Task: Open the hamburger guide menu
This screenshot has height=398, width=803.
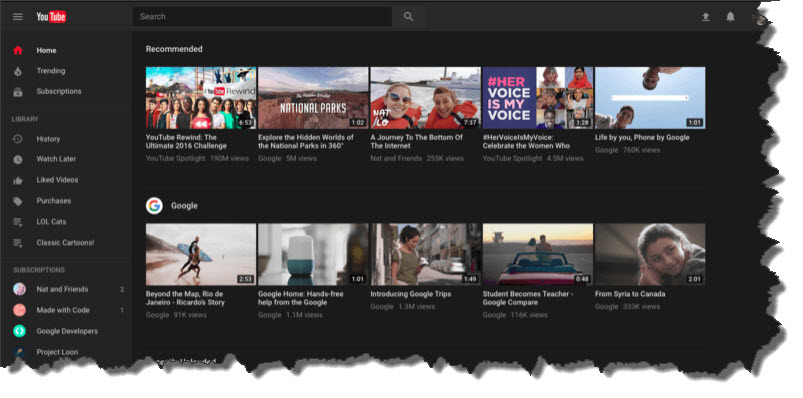Action: [x=18, y=16]
